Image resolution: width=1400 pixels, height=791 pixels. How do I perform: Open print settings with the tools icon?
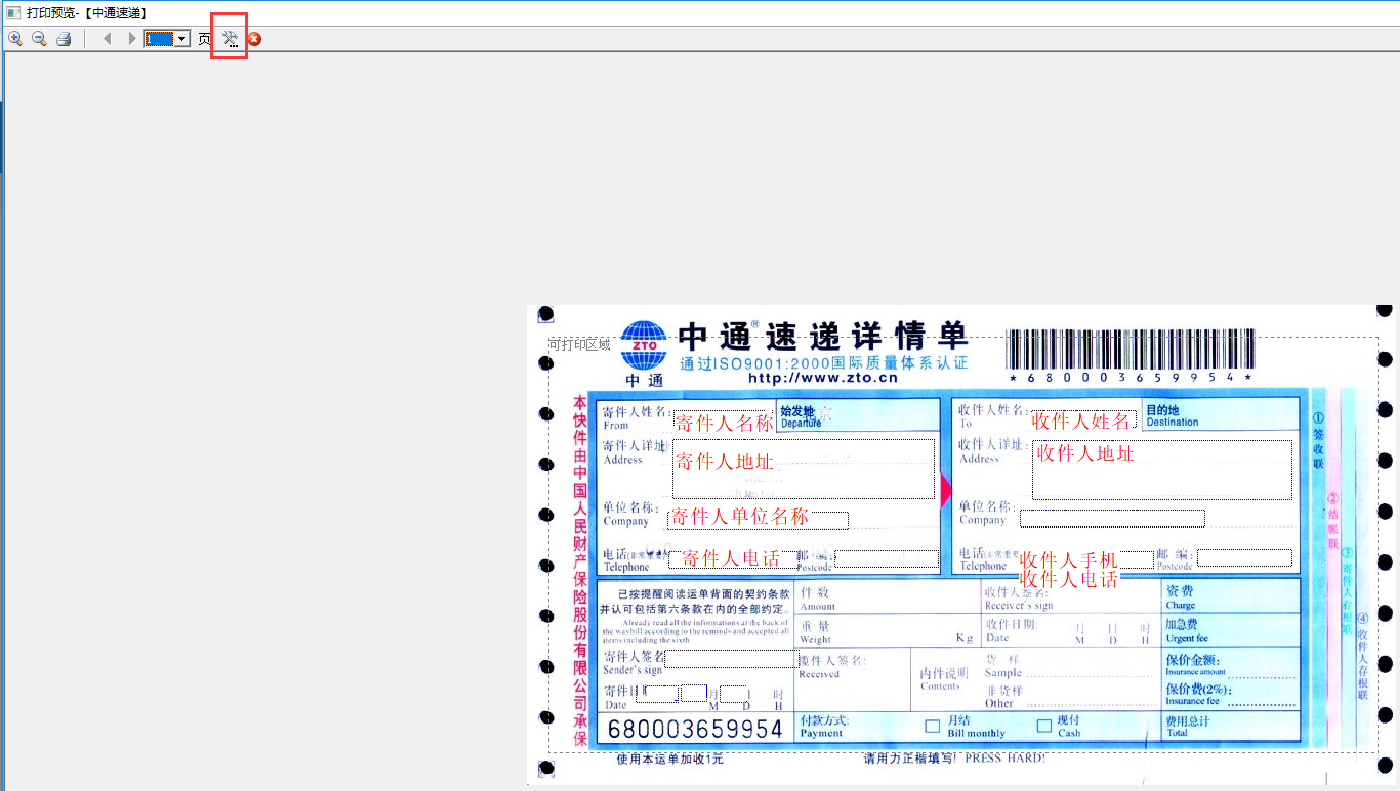pyautogui.click(x=230, y=39)
